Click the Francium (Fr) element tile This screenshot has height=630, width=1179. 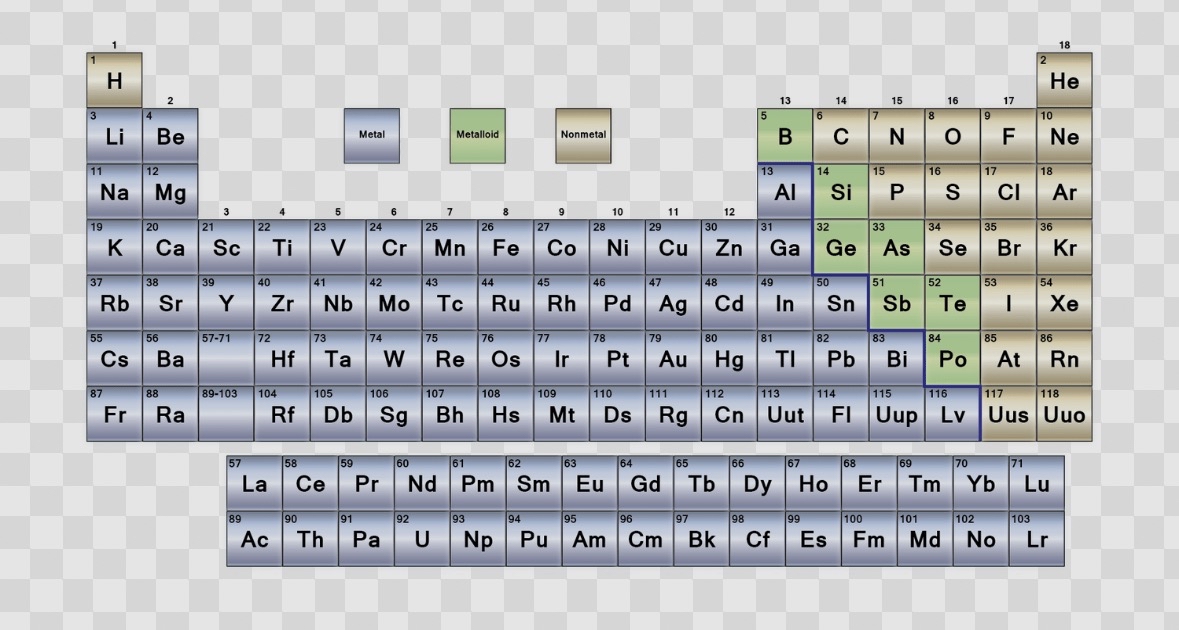[114, 415]
